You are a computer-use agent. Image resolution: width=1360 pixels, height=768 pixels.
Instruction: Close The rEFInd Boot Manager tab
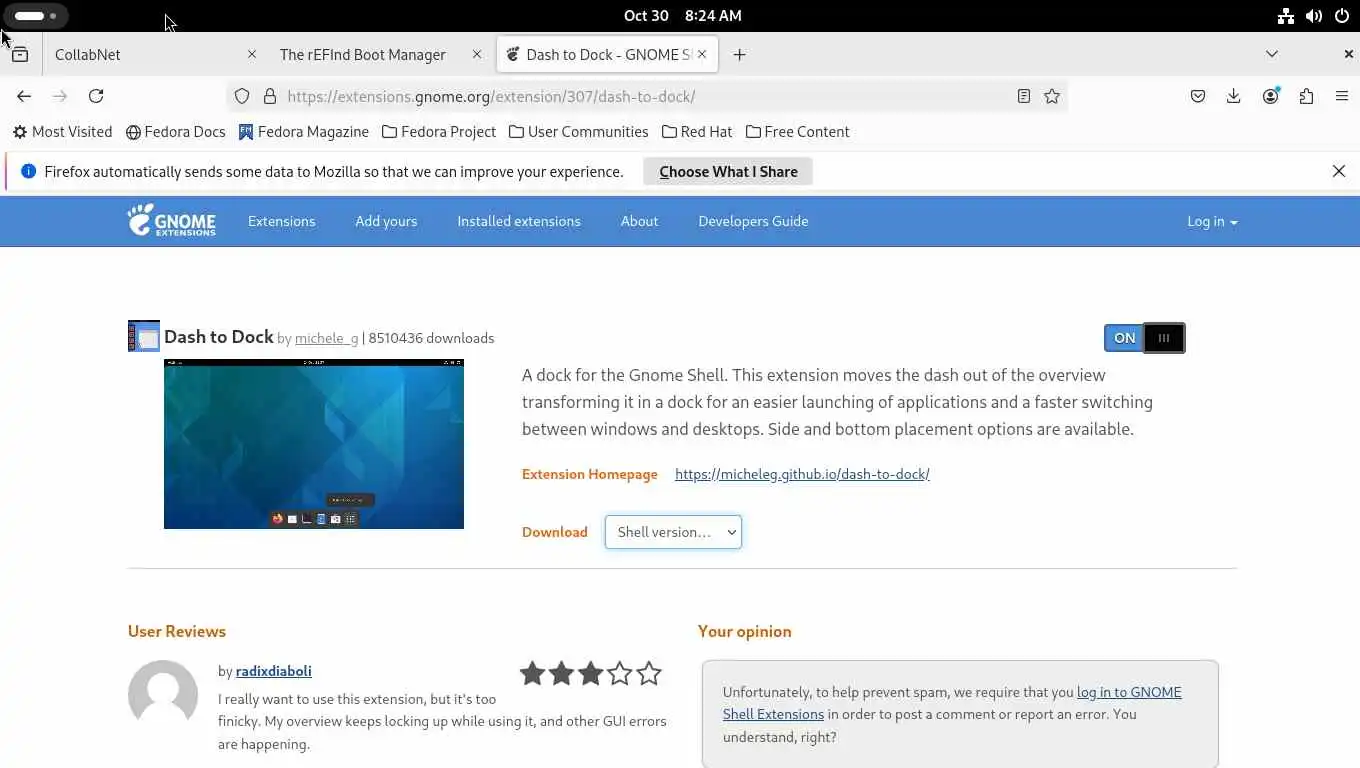pyautogui.click(x=477, y=54)
